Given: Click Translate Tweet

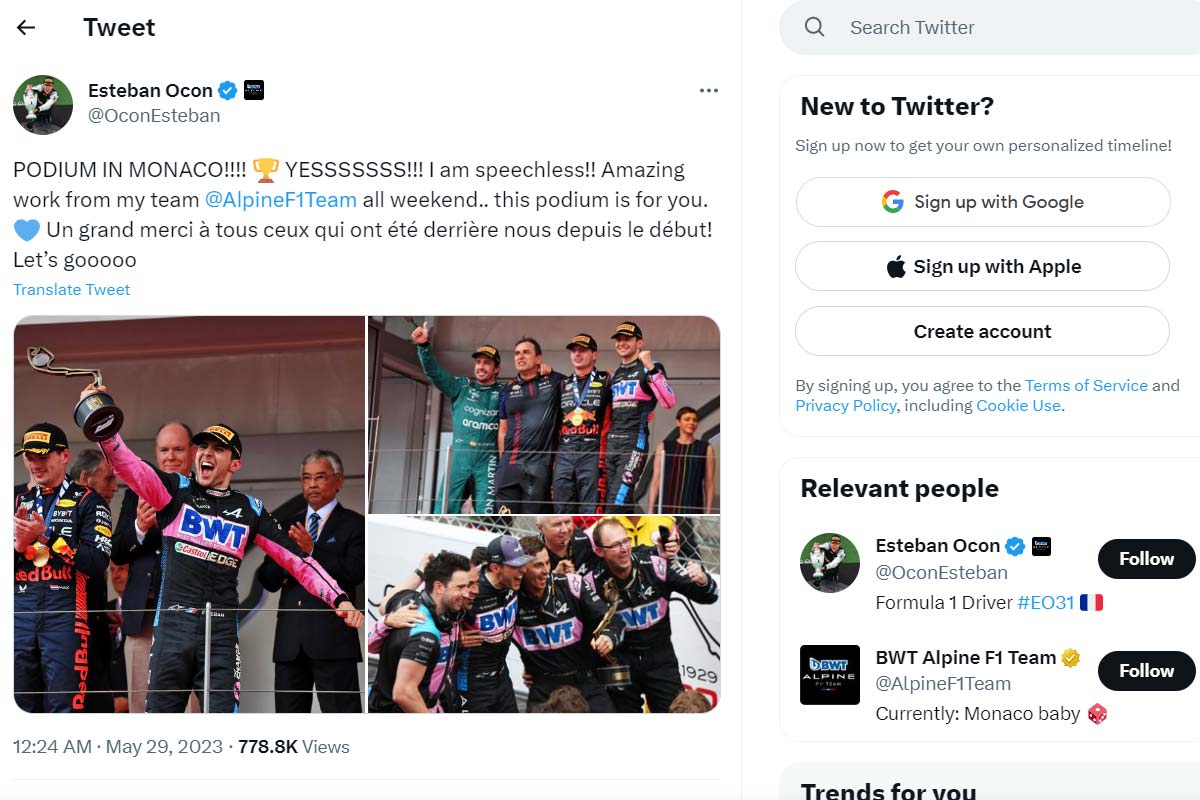Looking at the screenshot, I should [x=72, y=290].
